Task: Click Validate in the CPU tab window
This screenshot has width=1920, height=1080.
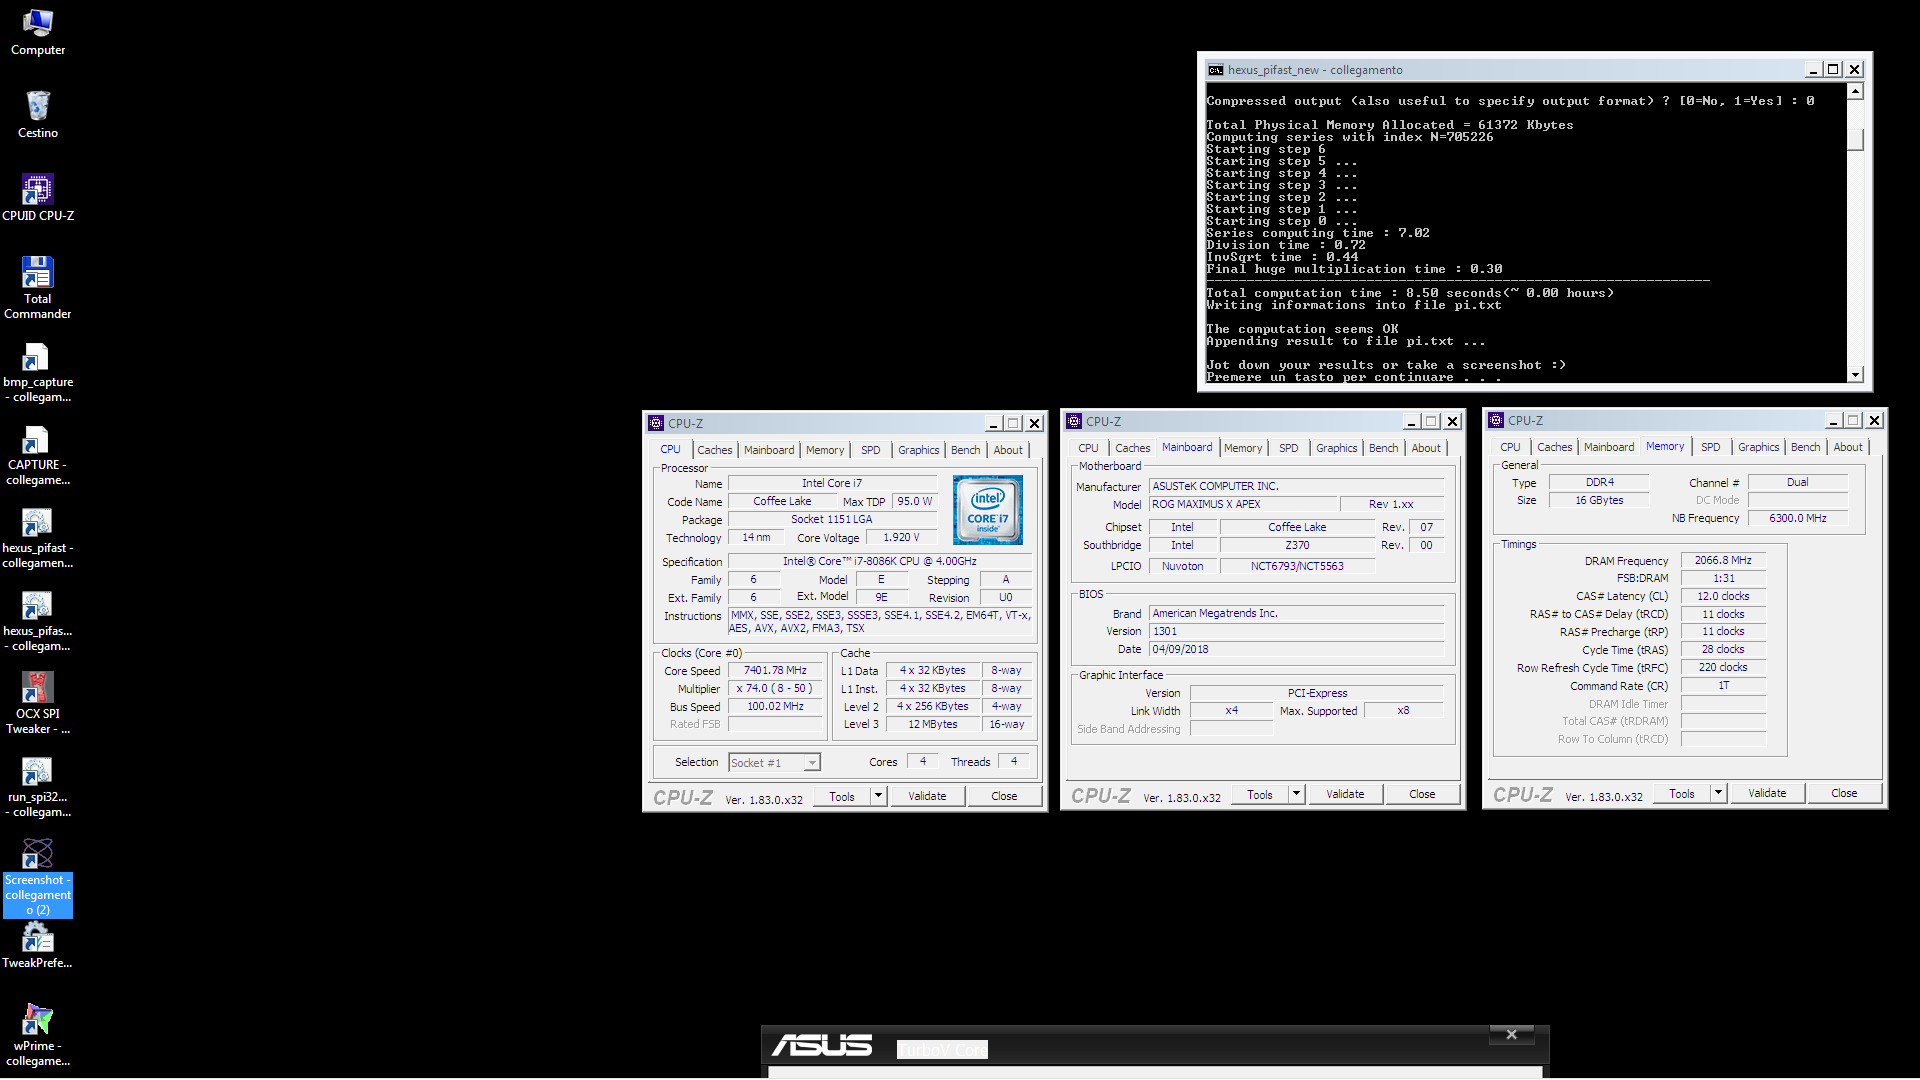Action: (927, 796)
